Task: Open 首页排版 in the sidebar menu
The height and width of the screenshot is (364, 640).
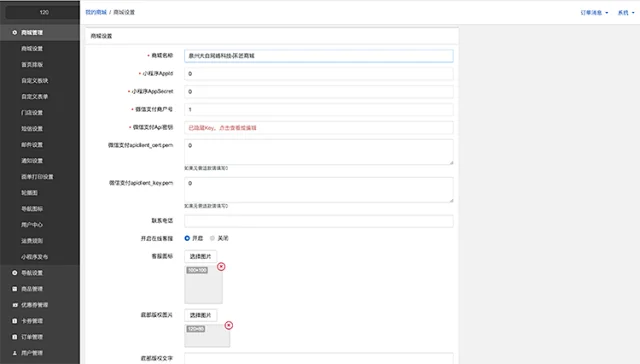Action: tap(32, 64)
